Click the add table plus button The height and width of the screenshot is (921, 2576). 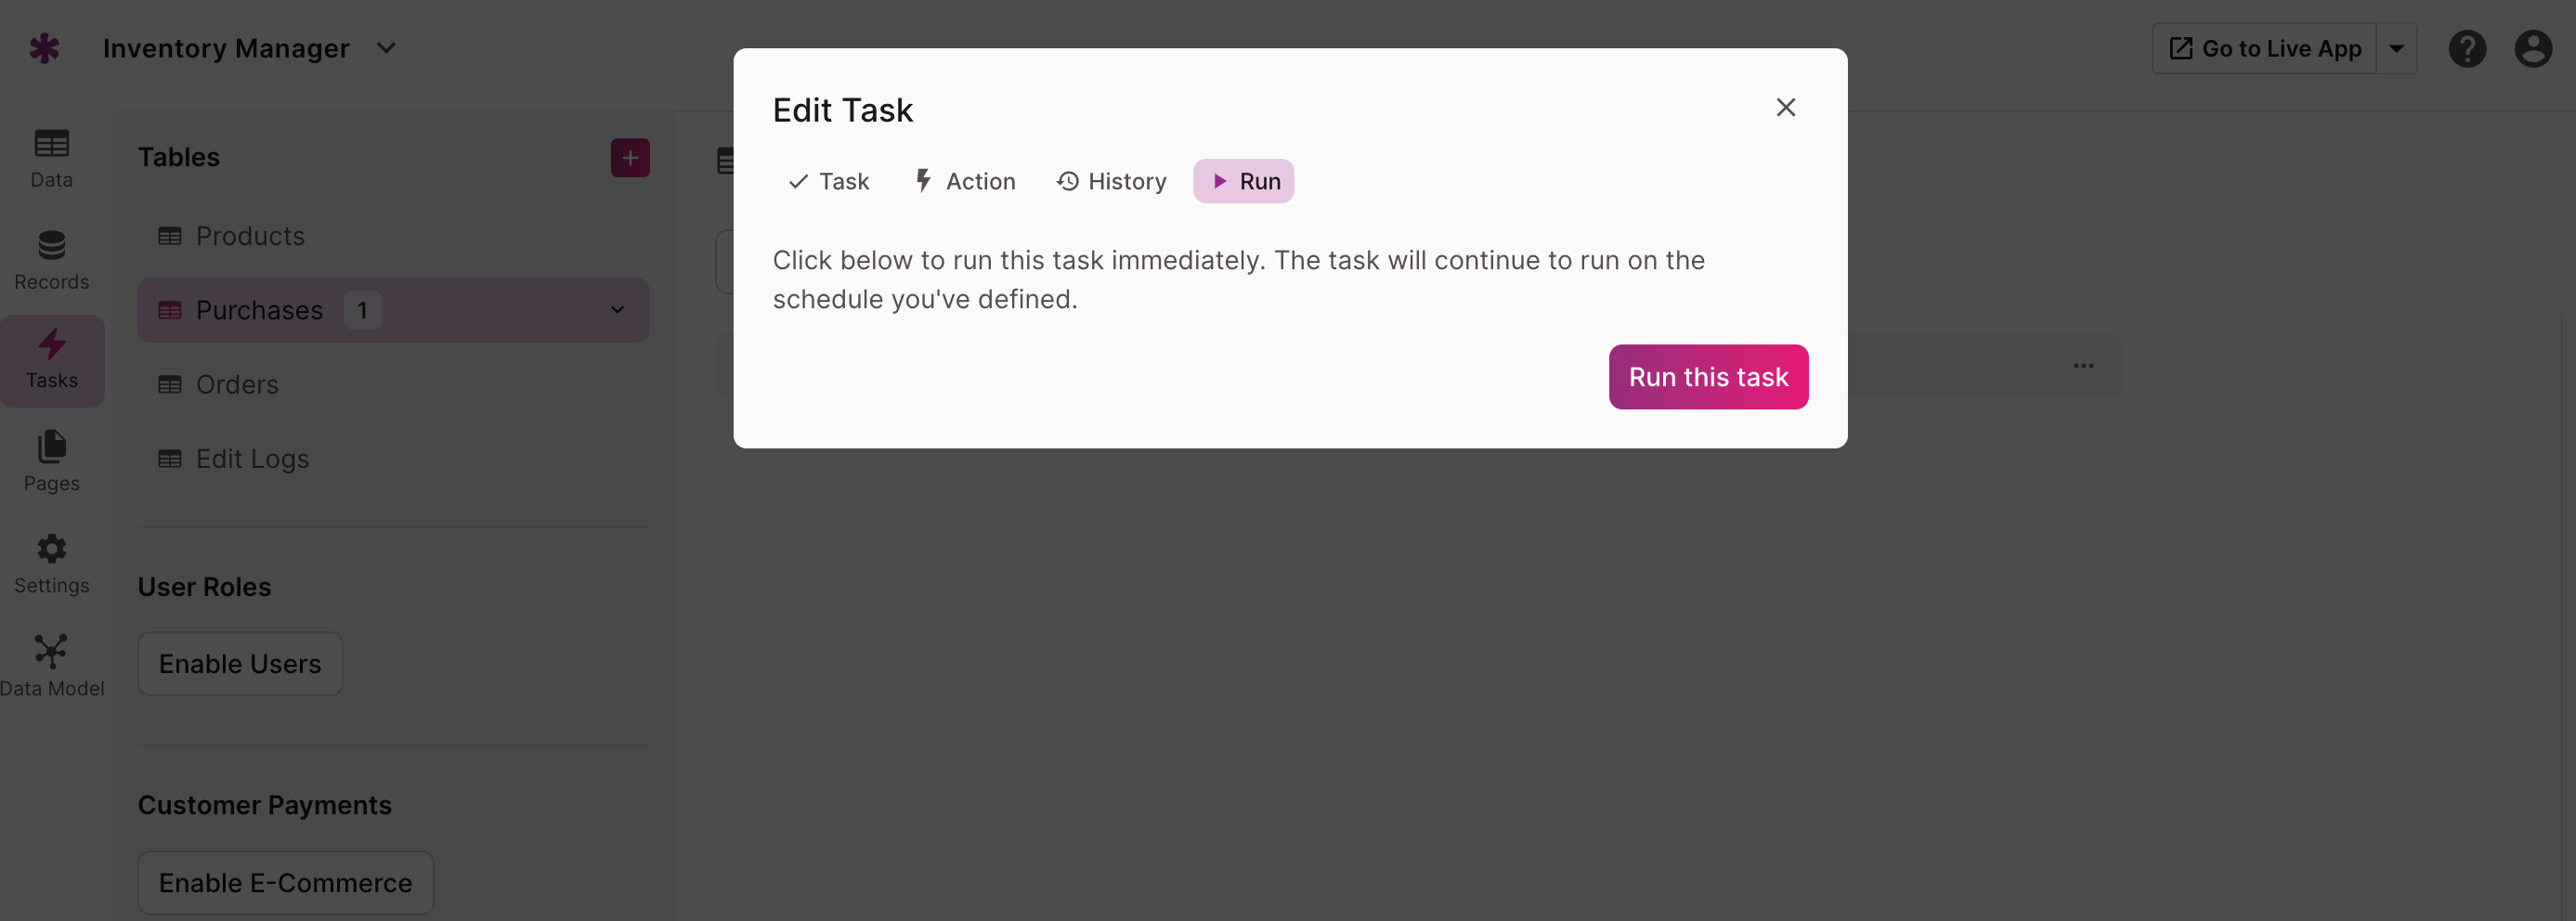tap(630, 158)
